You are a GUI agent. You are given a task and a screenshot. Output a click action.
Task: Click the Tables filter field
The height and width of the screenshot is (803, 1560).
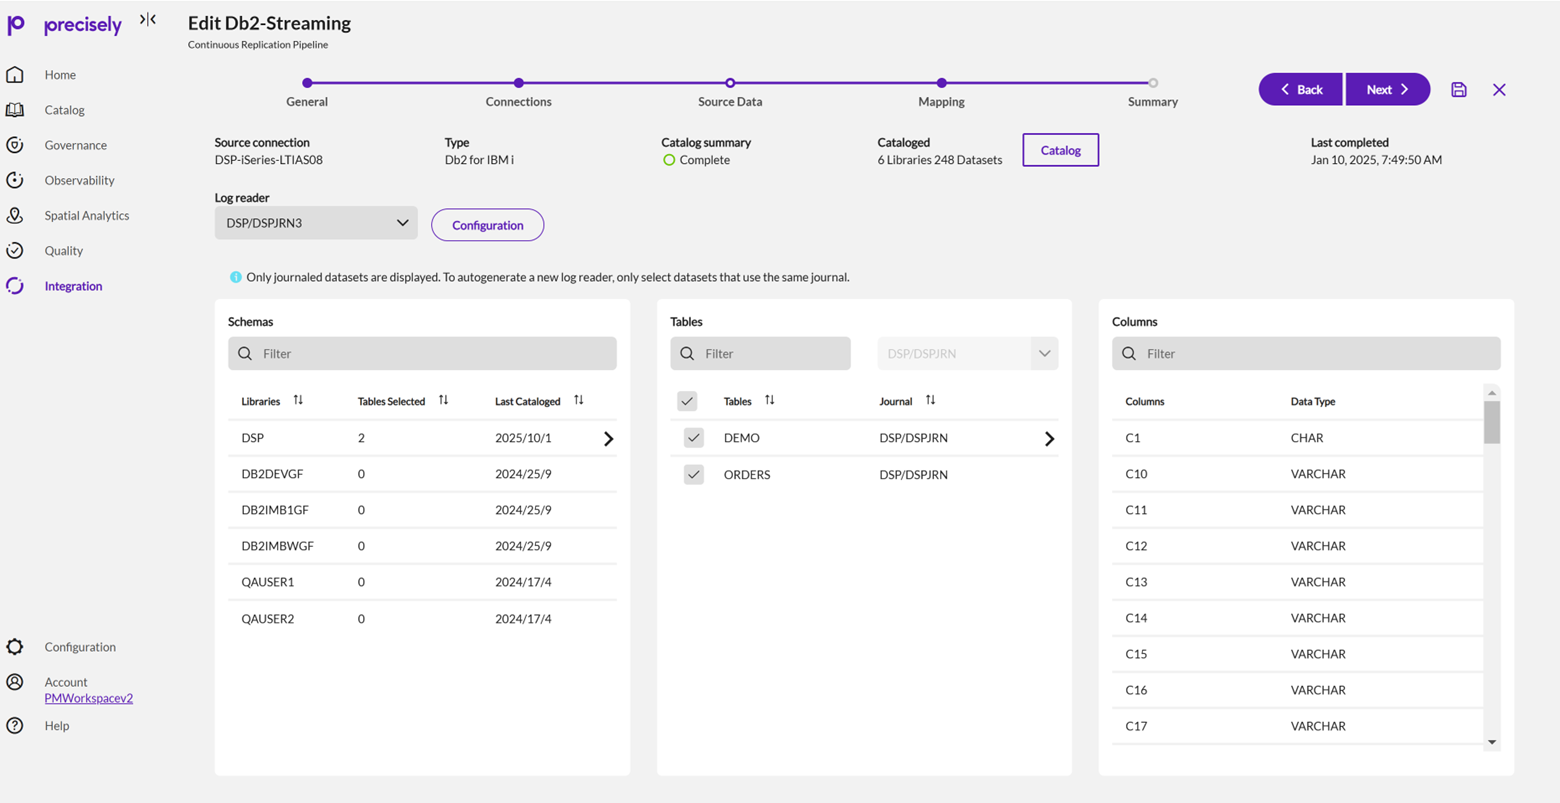tap(761, 354)
